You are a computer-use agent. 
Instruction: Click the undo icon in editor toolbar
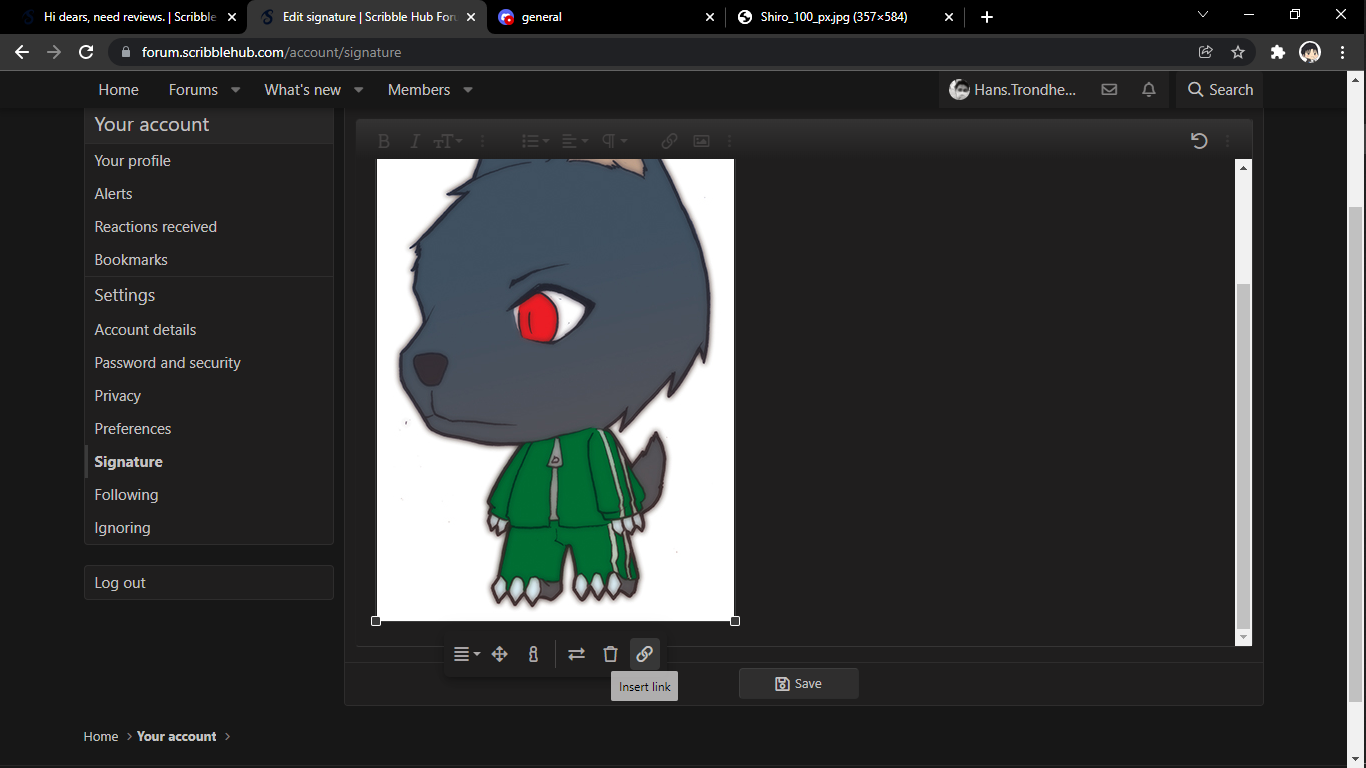point(1199,141)
